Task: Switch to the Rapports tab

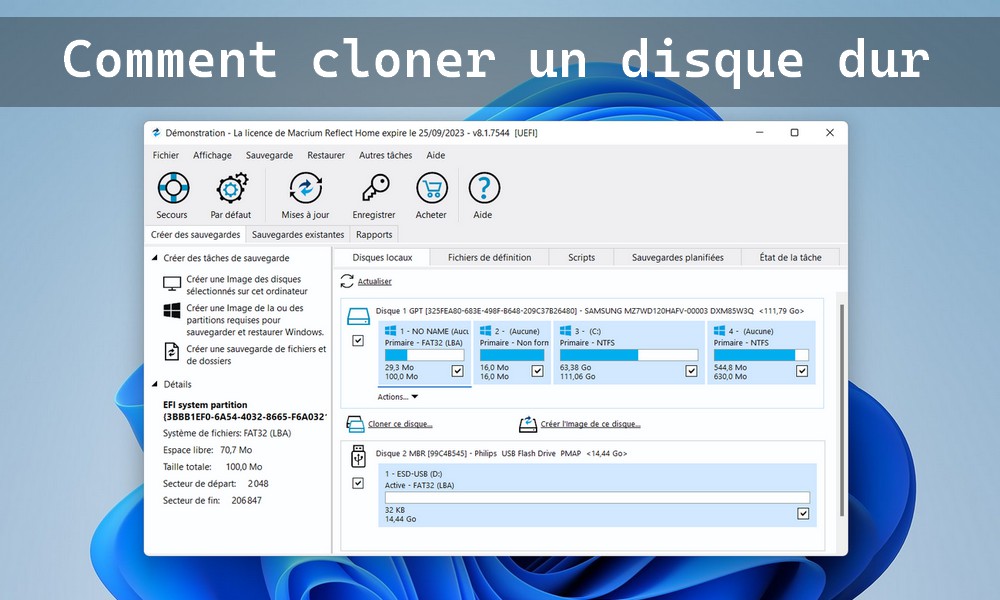Action: (x=374, y=235)
